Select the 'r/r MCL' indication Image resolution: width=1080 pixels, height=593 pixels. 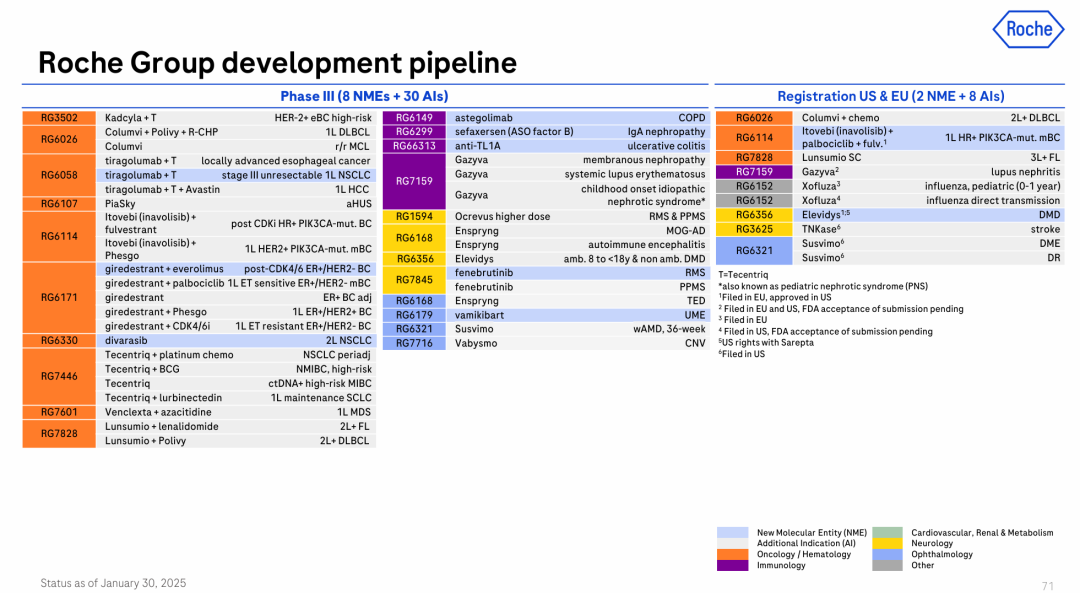[x=353, y=147]
